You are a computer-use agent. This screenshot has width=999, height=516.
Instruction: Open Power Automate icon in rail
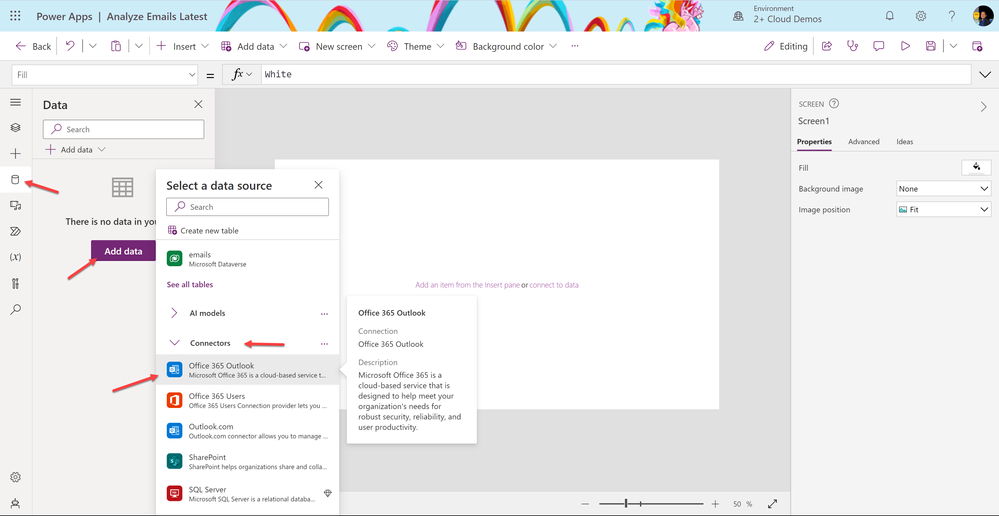pyautogui.click(x=15, y=231)
